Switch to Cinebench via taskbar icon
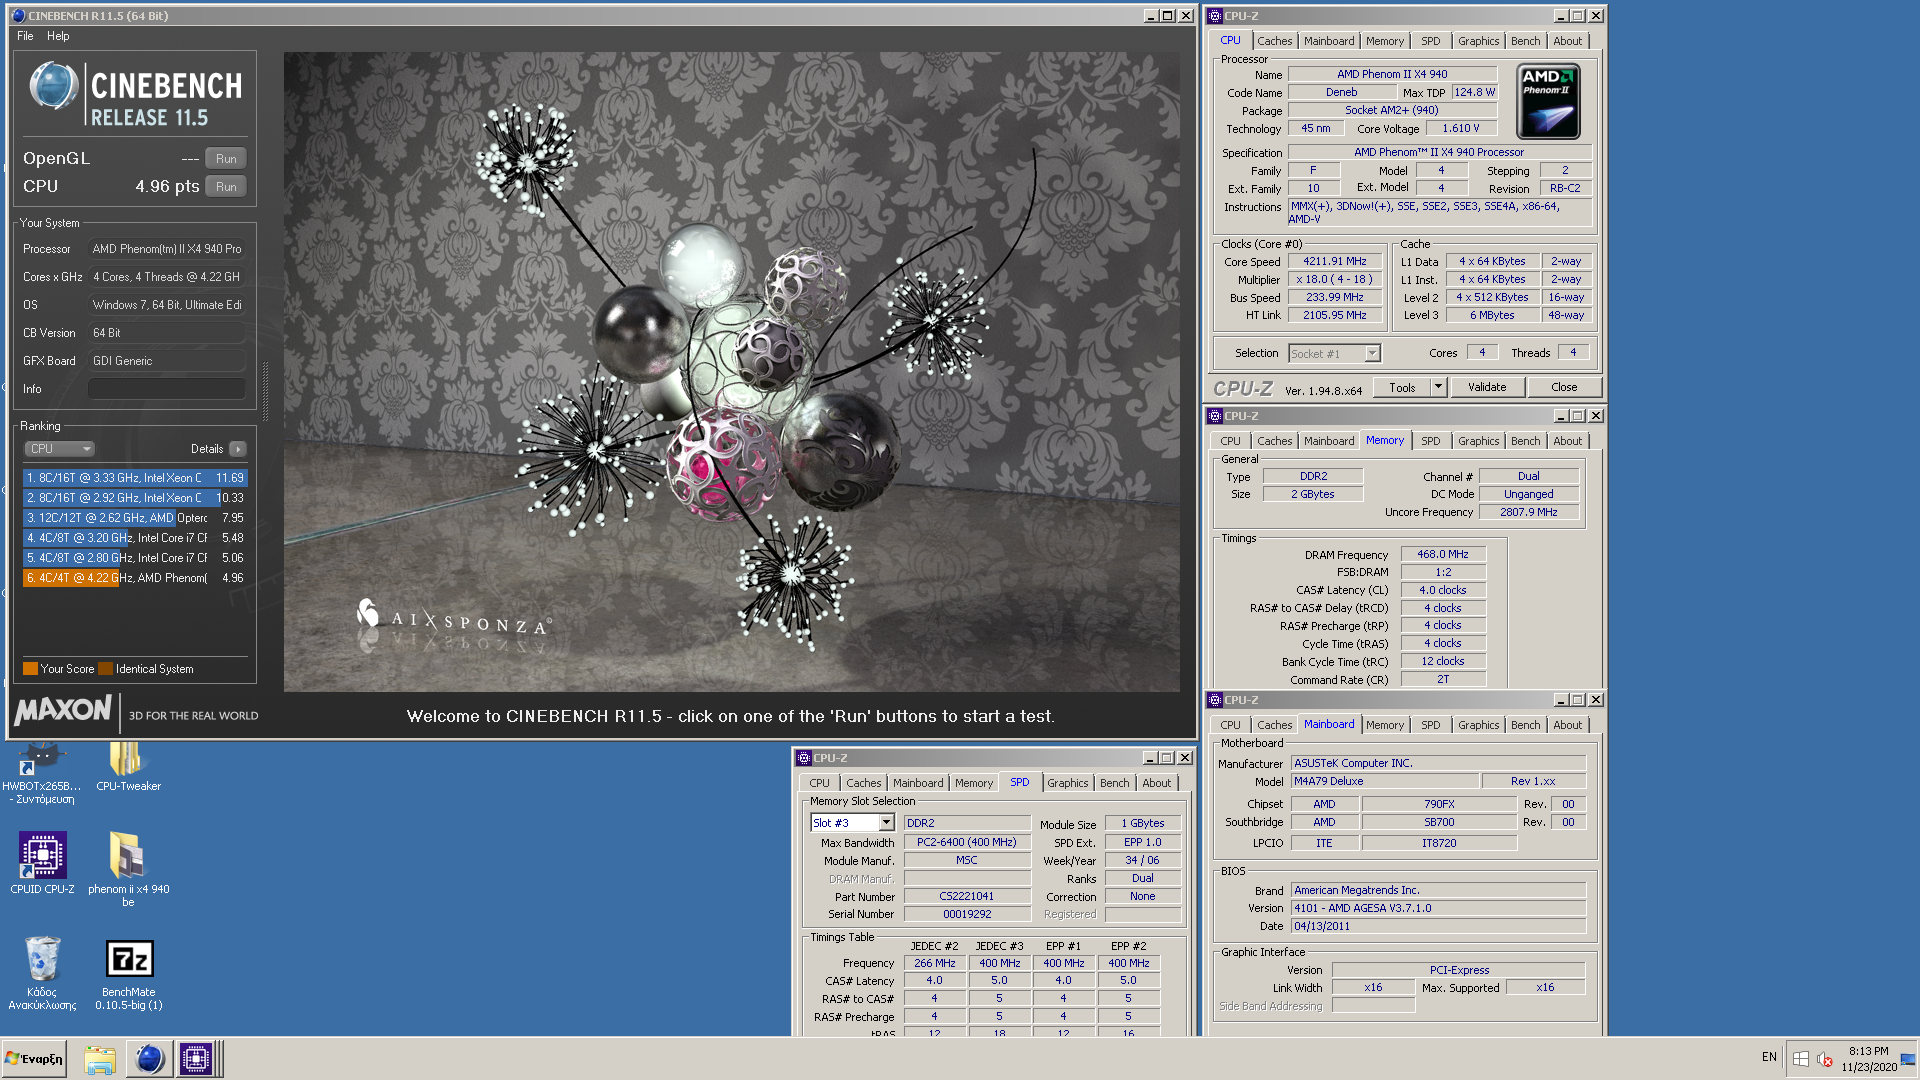 (x=149, y=1059)
